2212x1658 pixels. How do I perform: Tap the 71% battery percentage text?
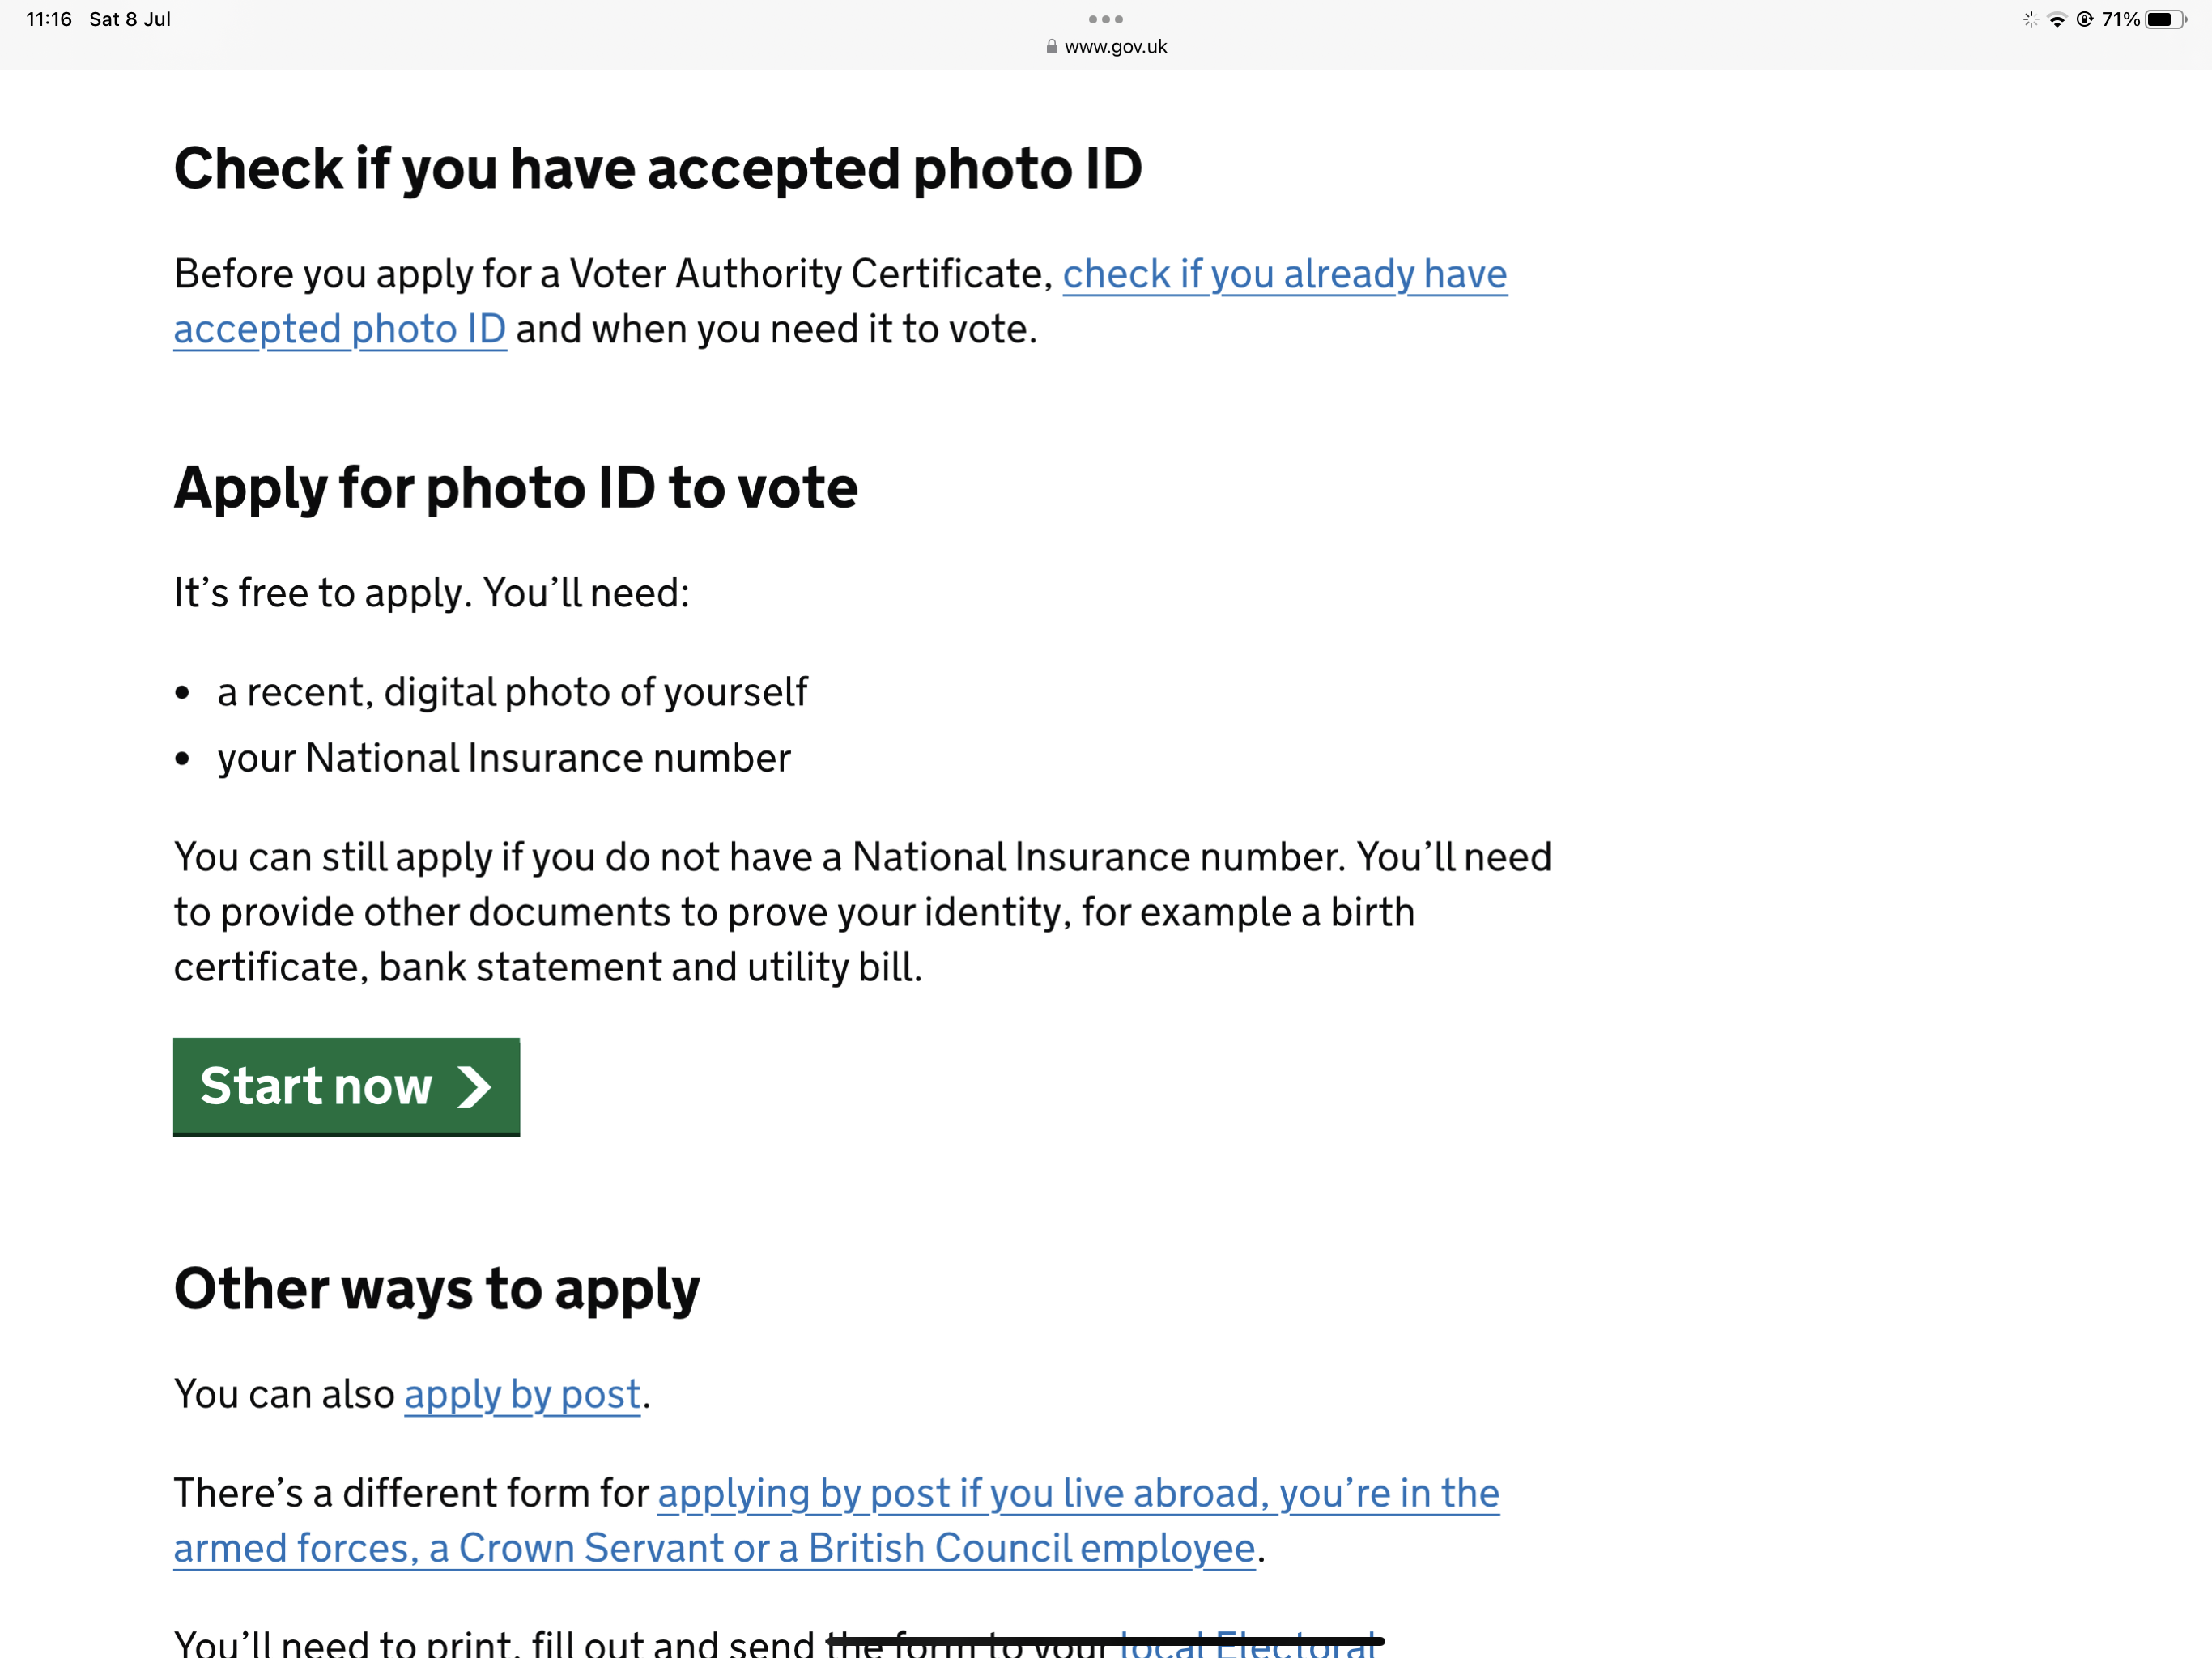coord(2120,19)
